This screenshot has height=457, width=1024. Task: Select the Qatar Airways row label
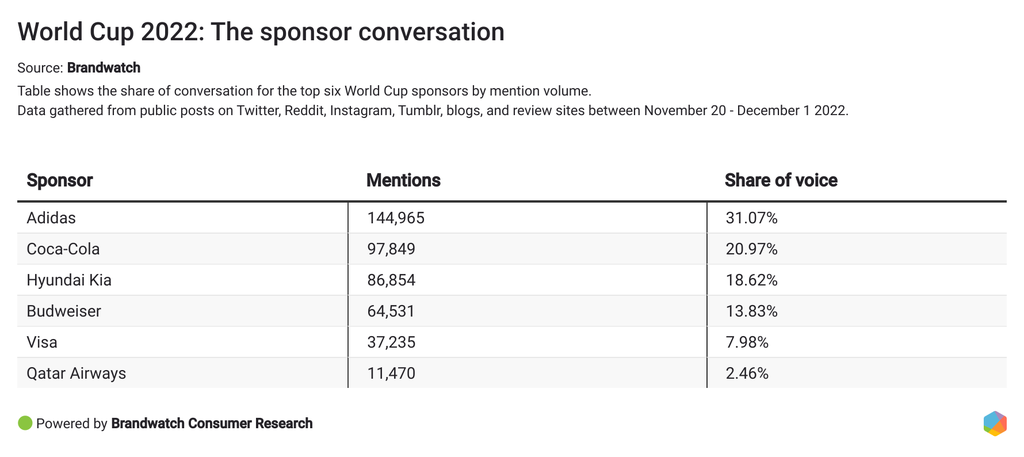[77, 373]
